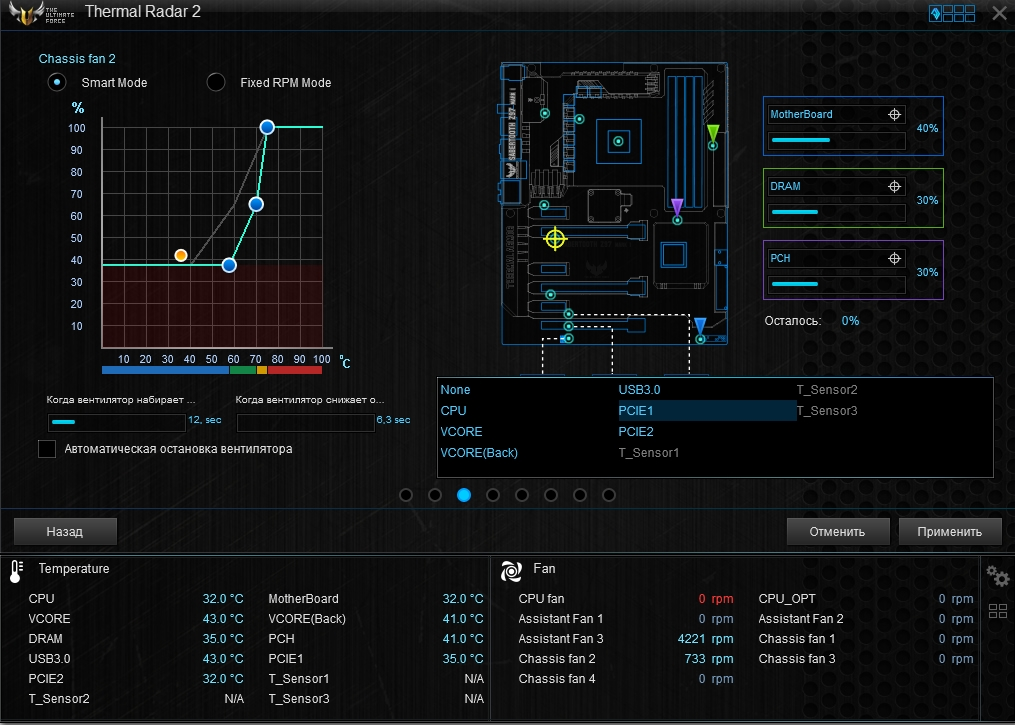
Task: Open the settings gear icon
Action: pos(998,575)
